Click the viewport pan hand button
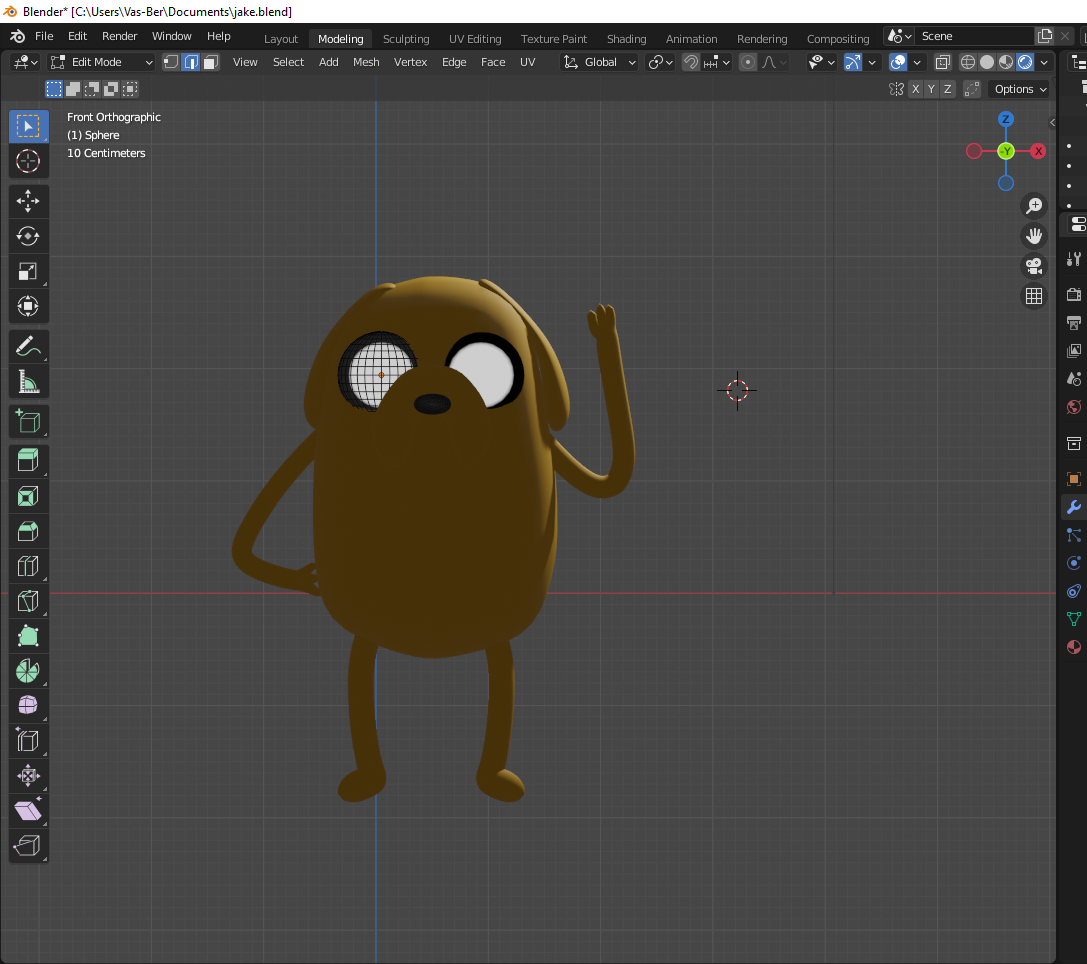 pos(1034,236)
